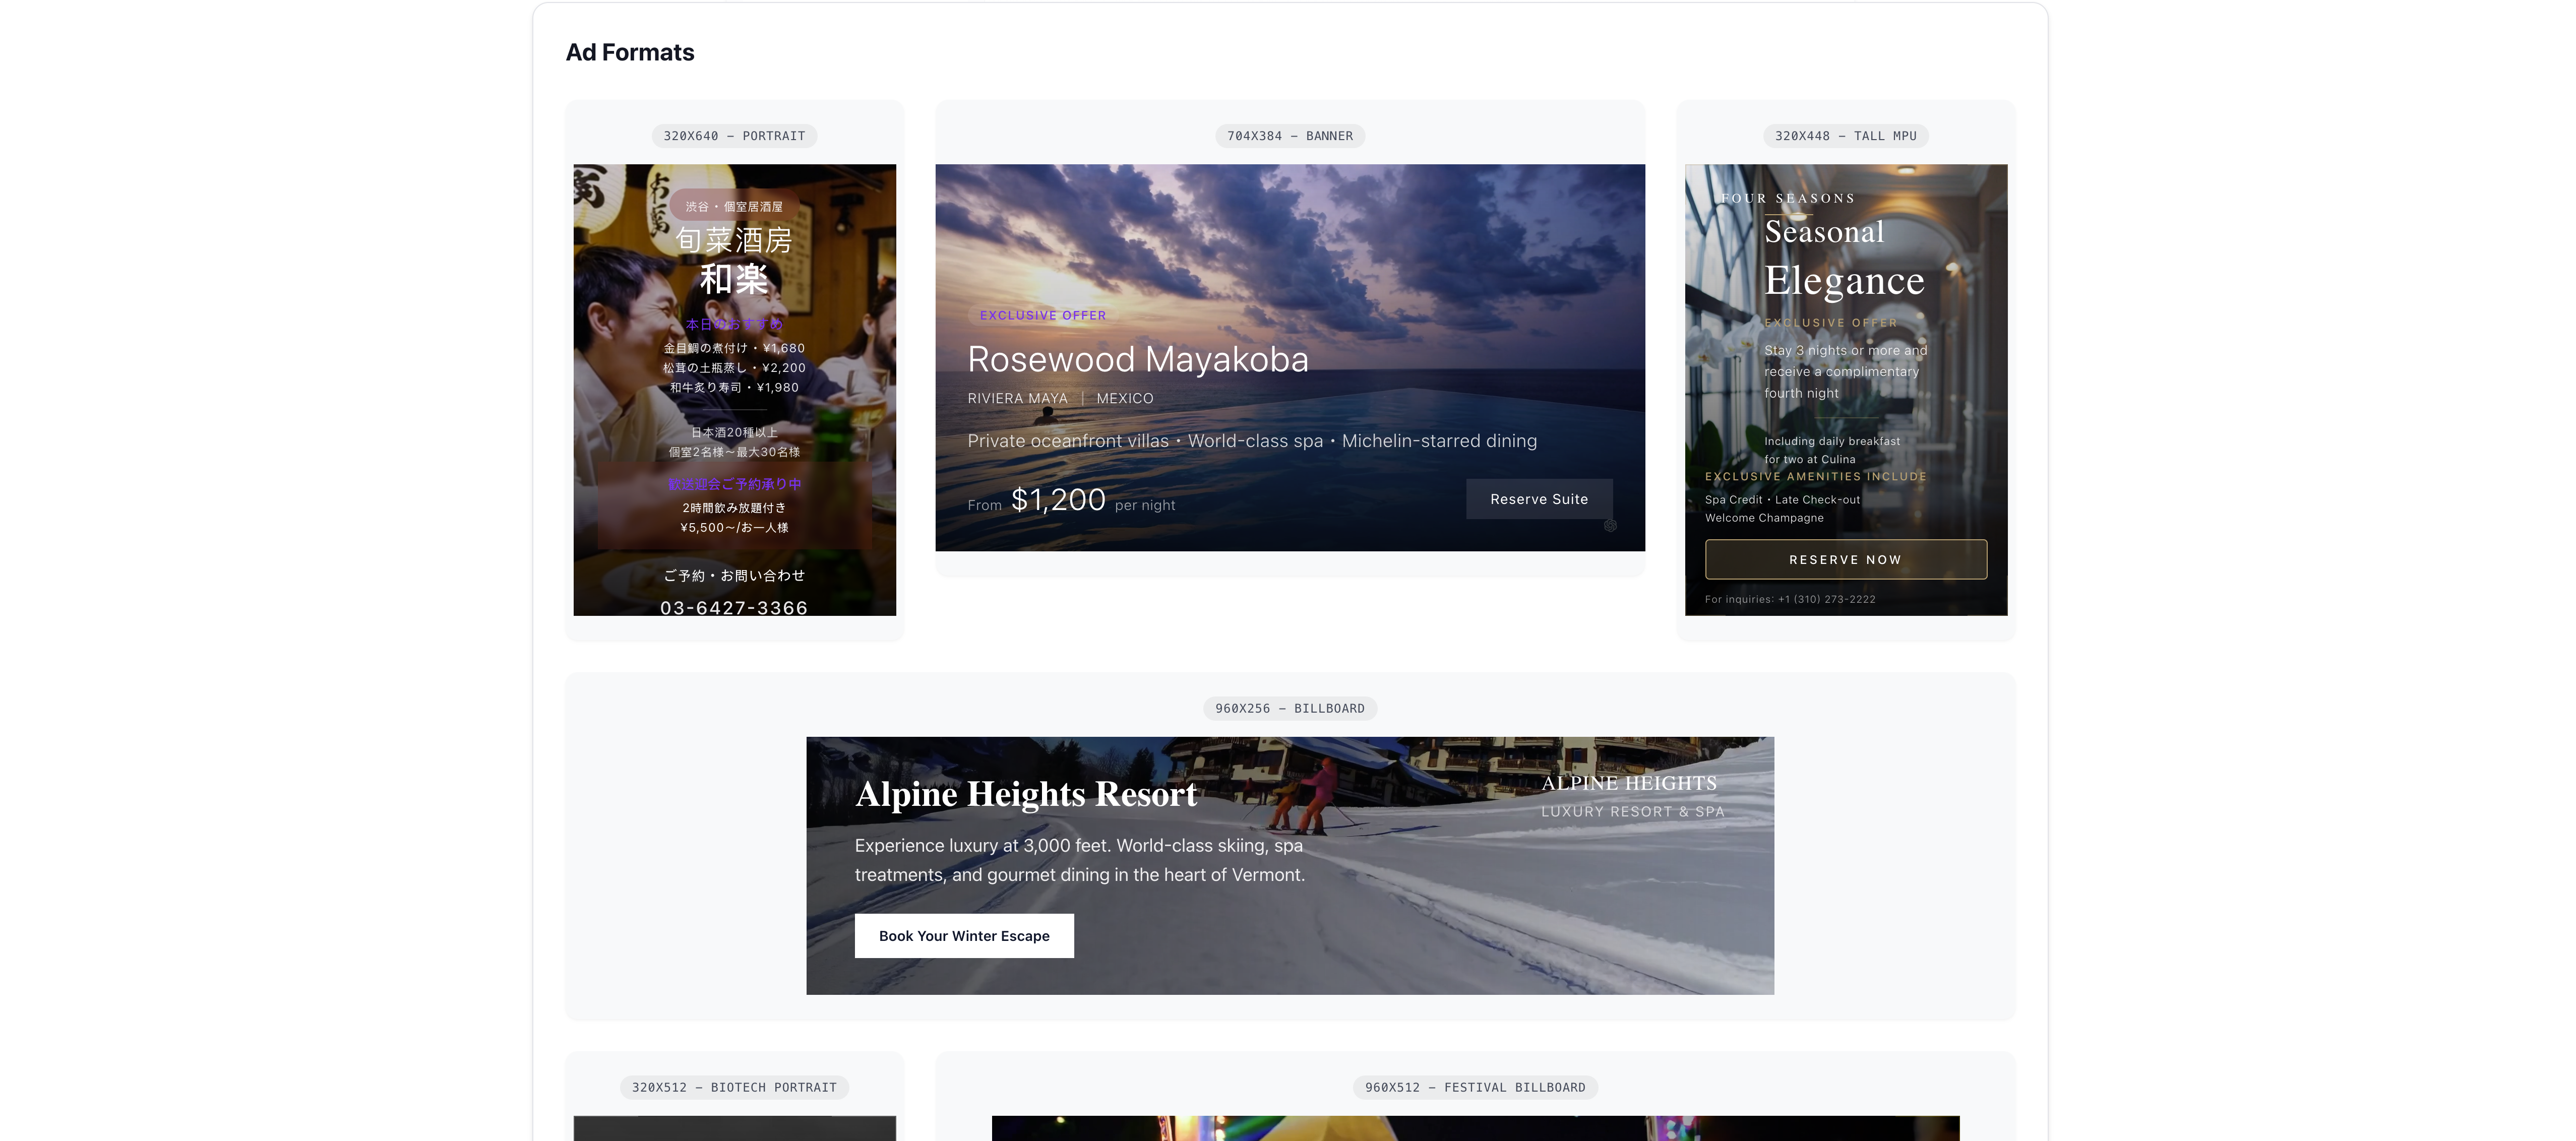Click the $1,200 price in banner
The width and height of the screenshot is (2576, 1141).
[x=1058, y=499]
